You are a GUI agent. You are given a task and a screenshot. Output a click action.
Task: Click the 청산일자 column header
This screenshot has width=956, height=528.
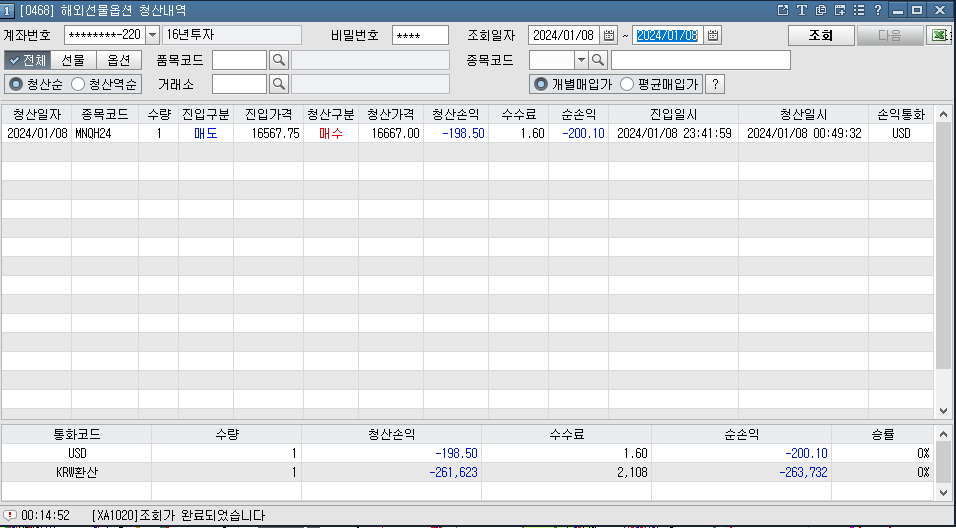tap(37, 115)
